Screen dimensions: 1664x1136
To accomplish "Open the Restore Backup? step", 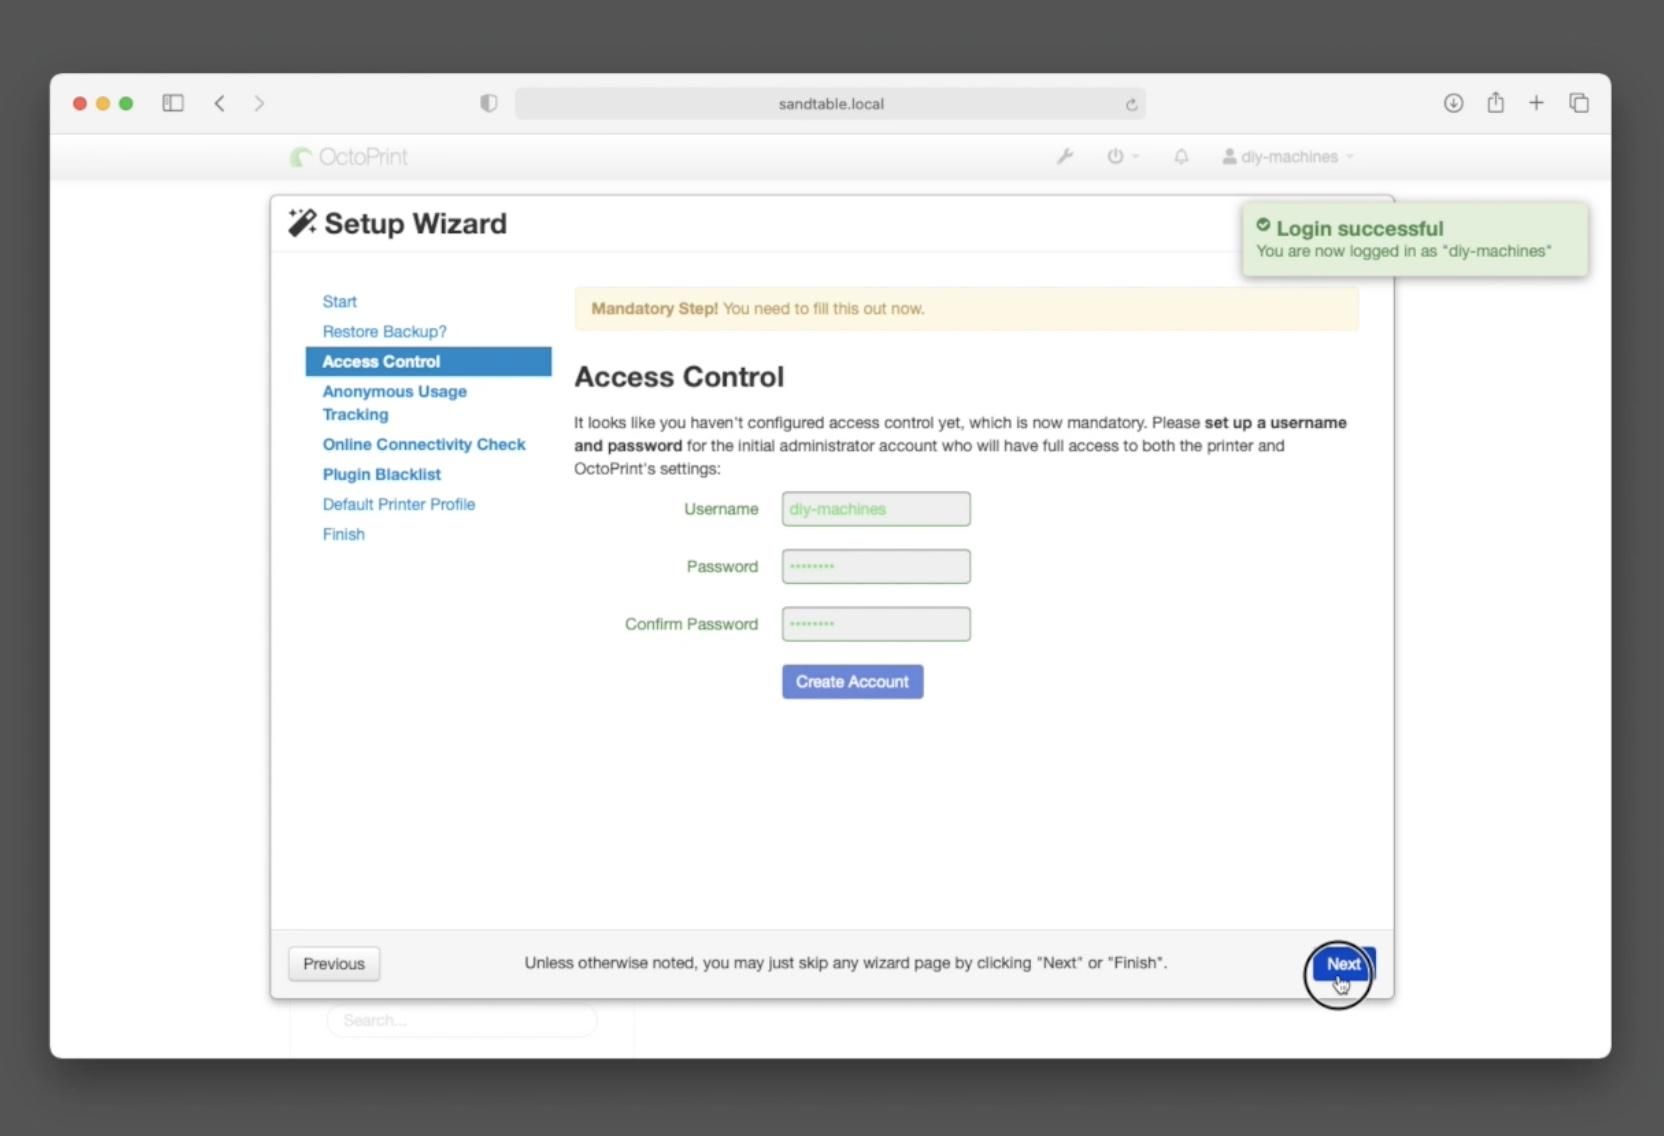I will click(x=384, y=331).
